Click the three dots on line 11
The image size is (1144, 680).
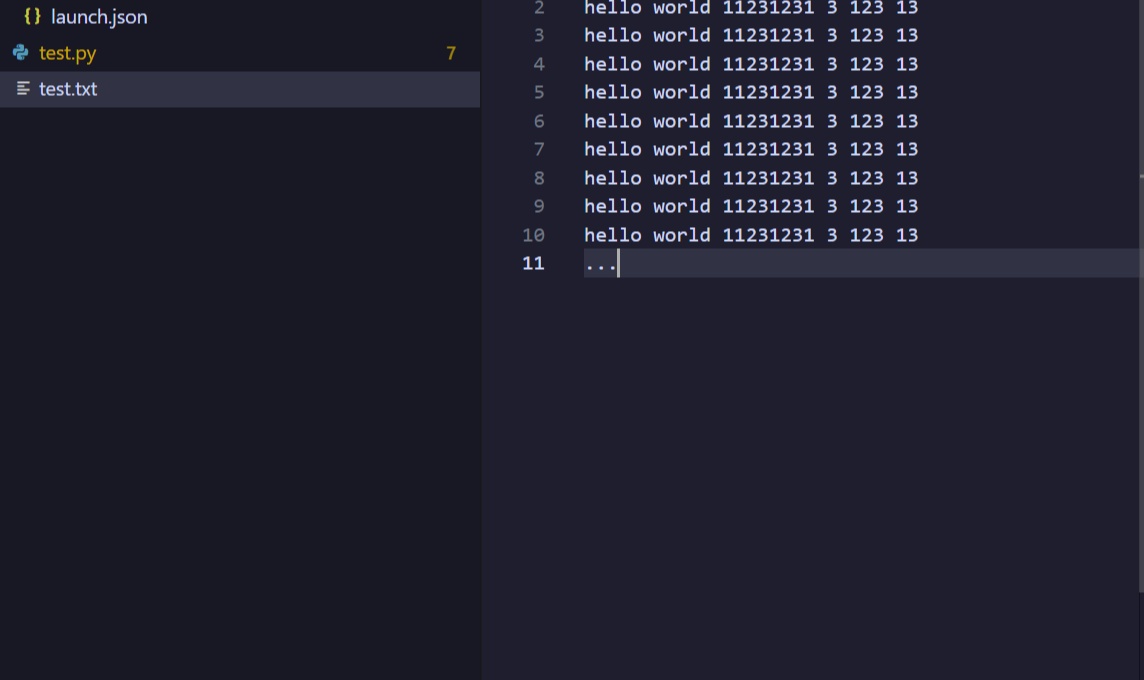[x=600, y=267]
